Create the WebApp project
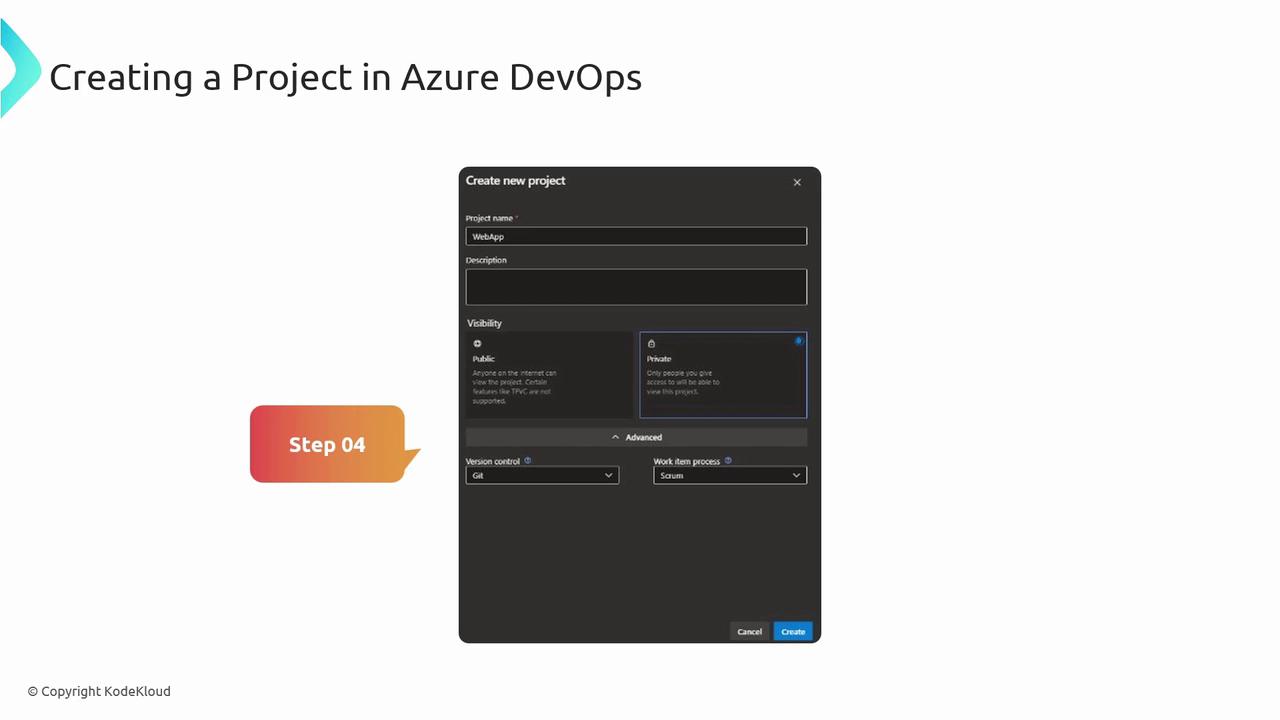 (x=793, y=631)
